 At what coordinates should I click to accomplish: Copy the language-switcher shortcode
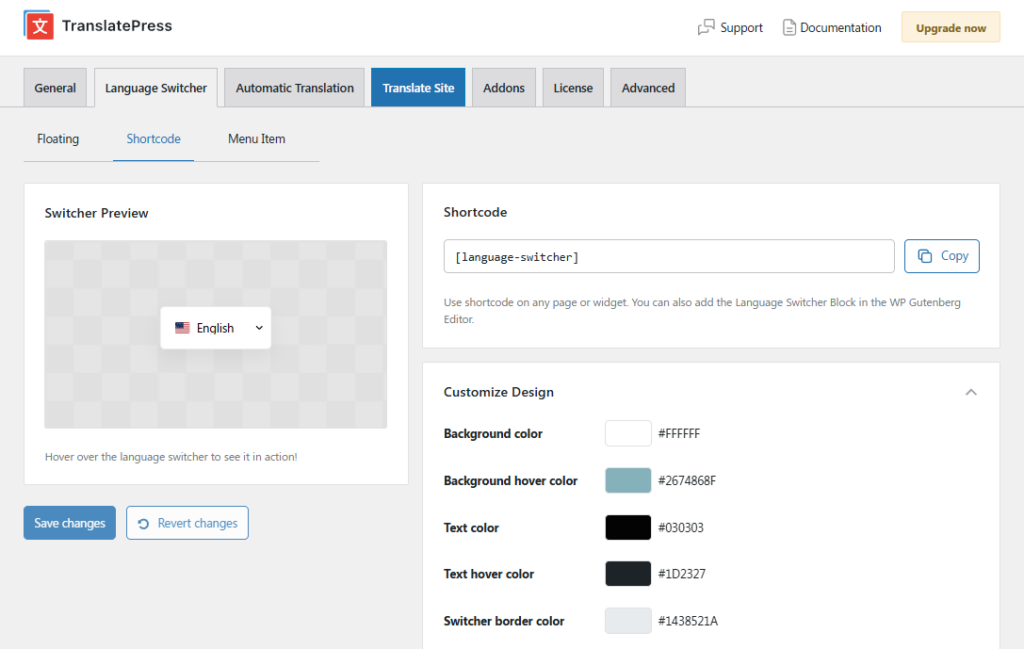coord(942,256)
